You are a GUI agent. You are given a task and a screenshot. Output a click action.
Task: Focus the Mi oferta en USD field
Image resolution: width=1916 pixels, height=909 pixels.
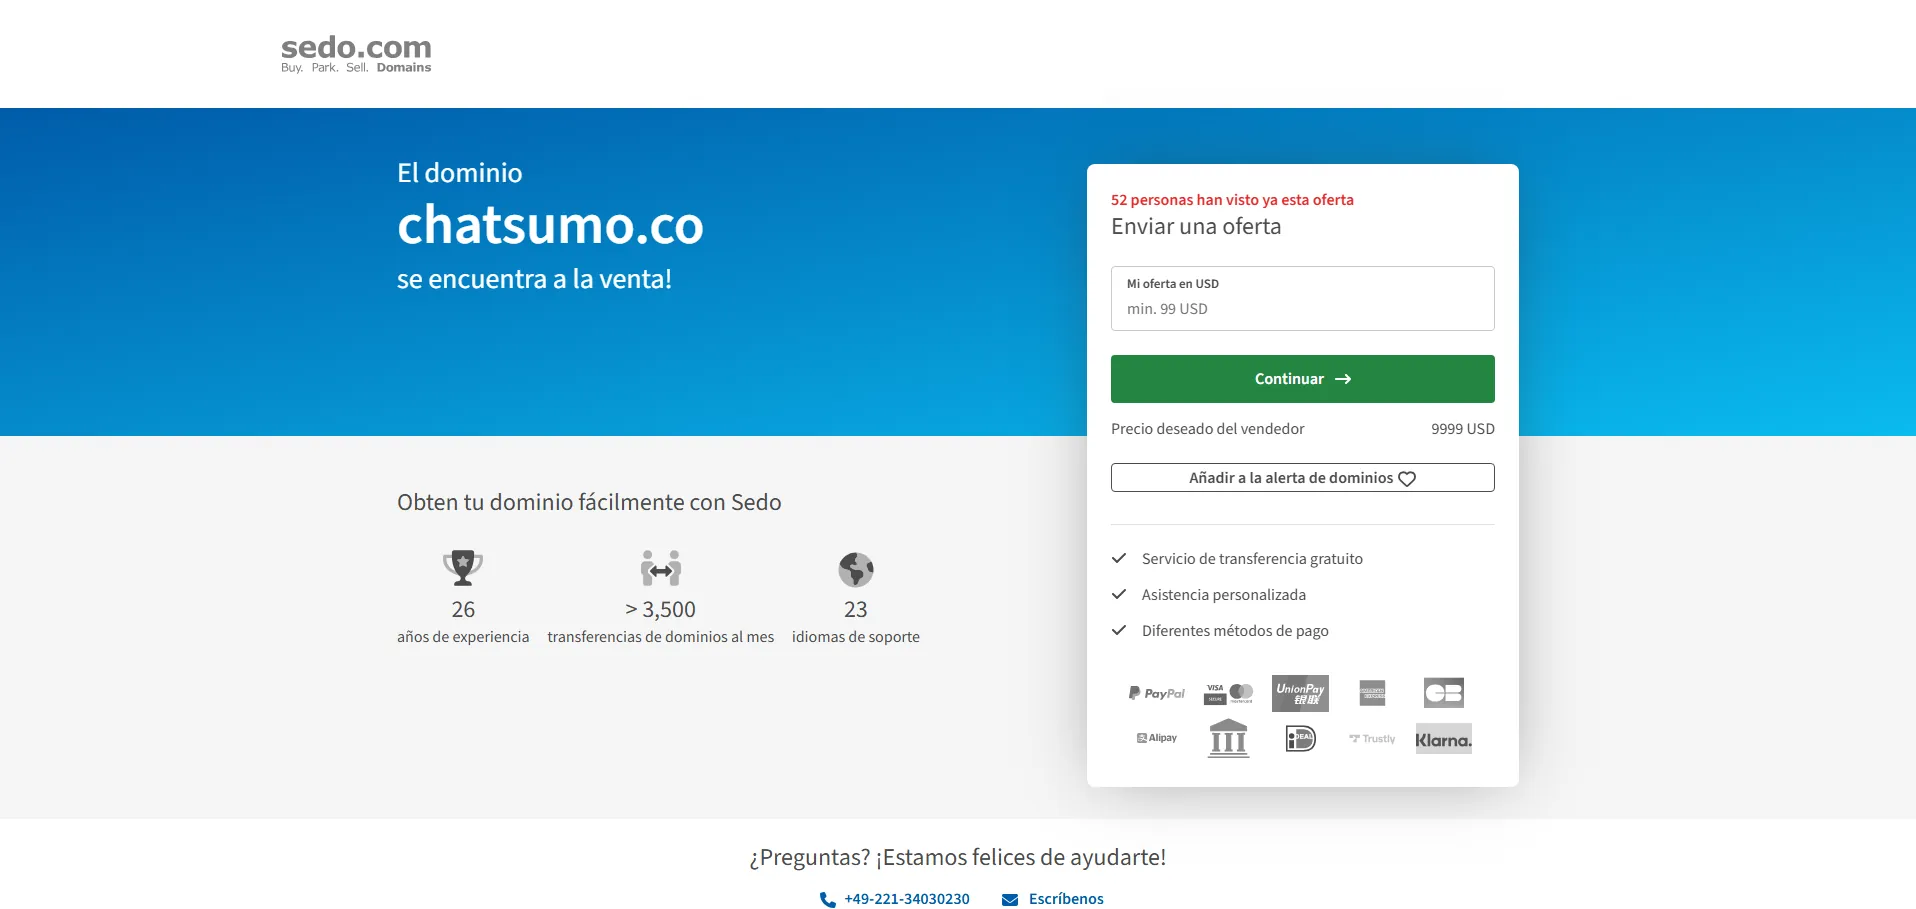tap(1302, 298)
